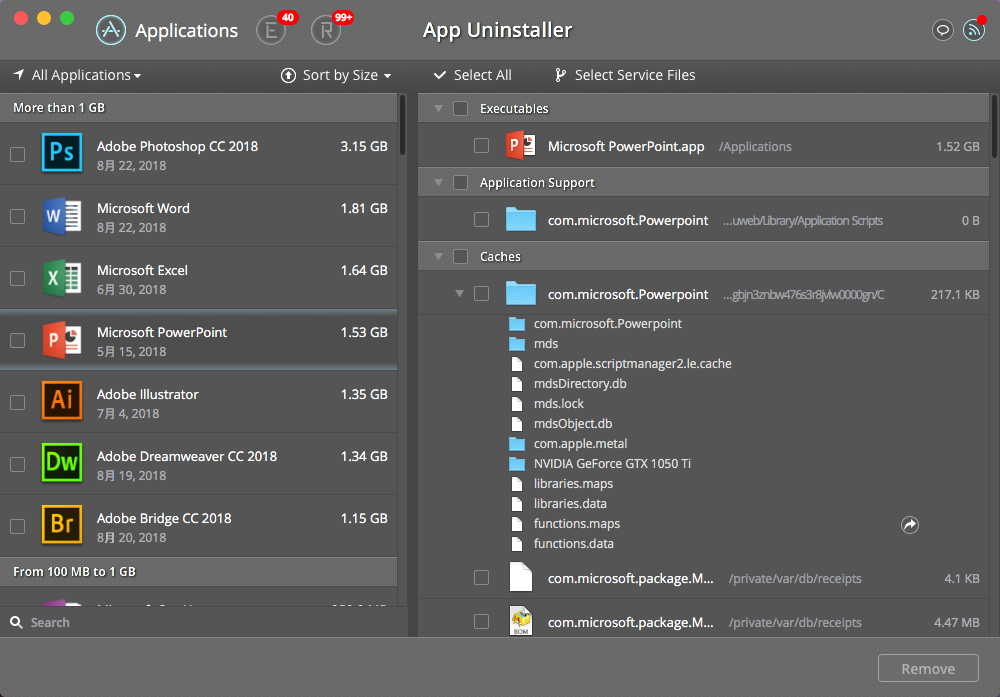Check the Microsoft Excel checkbox
This screenshot has height=697, width=1000.
tap(18, 278)
